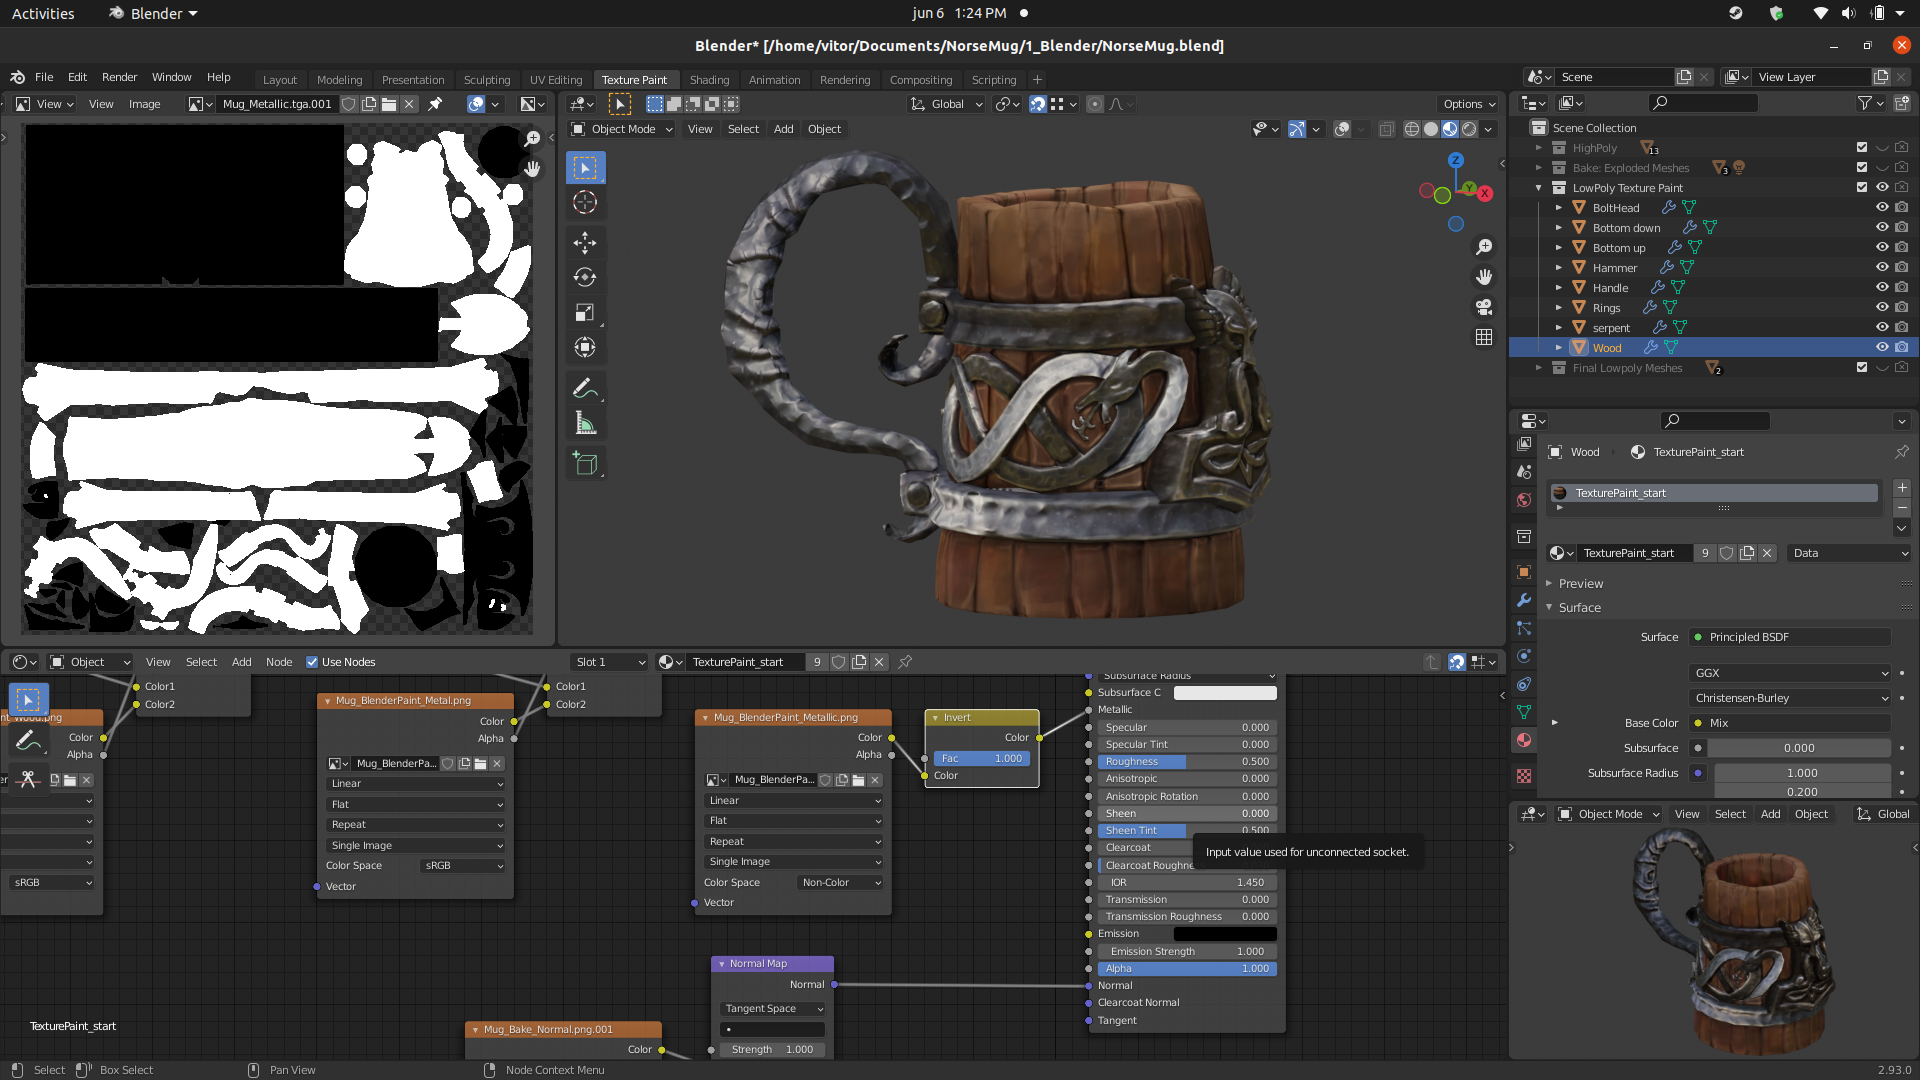Toggle camera view in viewport
The width and height of the screenshot is (1920, 1080).
pos(1484,307)
